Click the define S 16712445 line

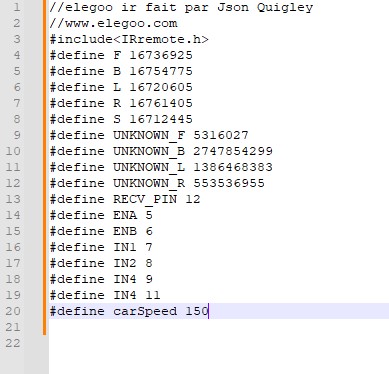121,119
